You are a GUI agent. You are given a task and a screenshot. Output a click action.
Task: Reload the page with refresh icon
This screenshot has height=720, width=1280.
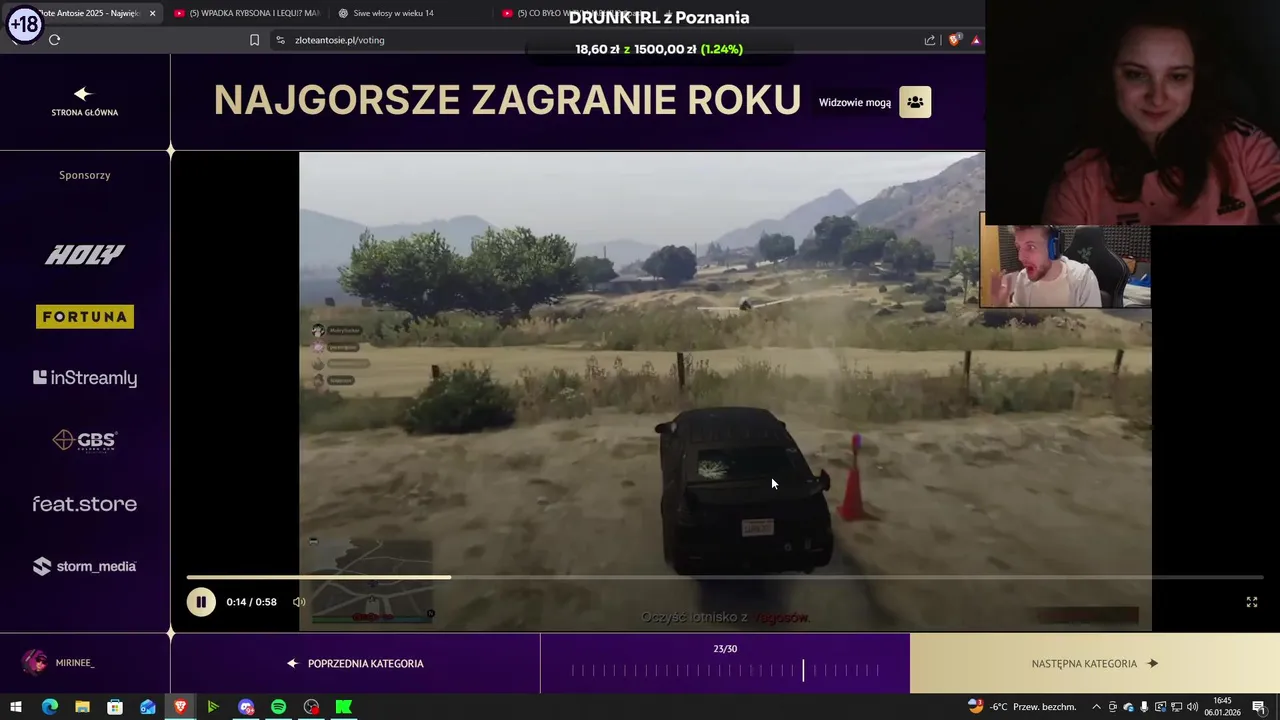point(54,40)
